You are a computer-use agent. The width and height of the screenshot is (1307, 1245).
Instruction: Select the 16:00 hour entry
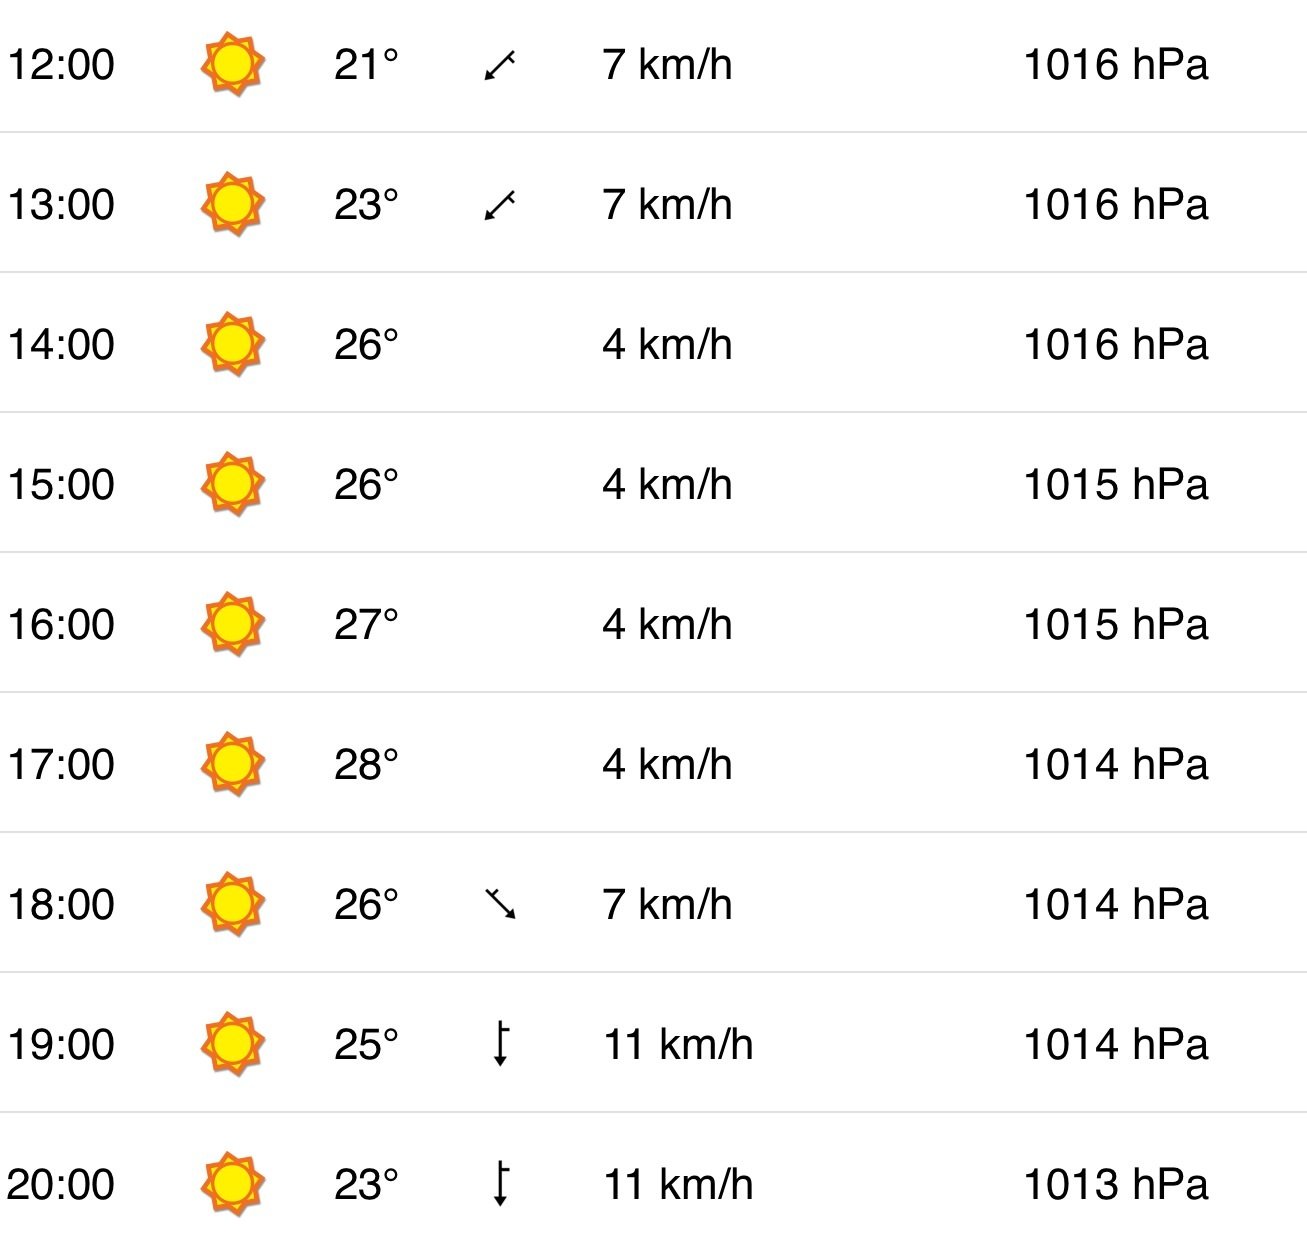[x=61, y=625]
